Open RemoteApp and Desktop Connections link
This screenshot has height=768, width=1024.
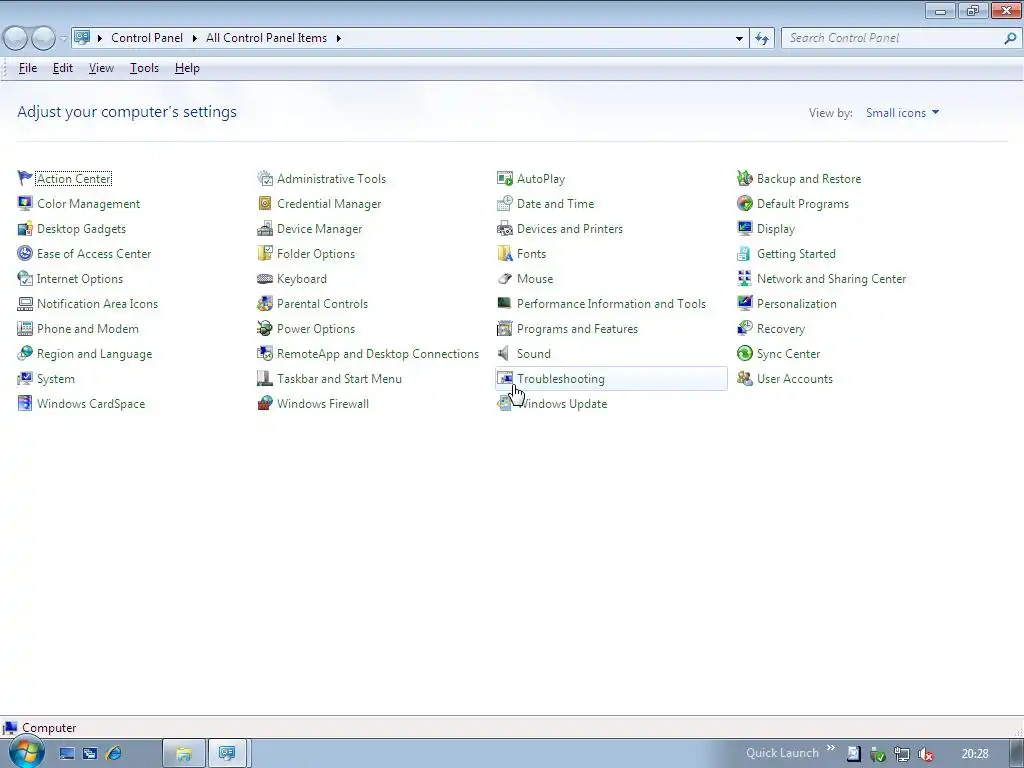pos(377,354)
